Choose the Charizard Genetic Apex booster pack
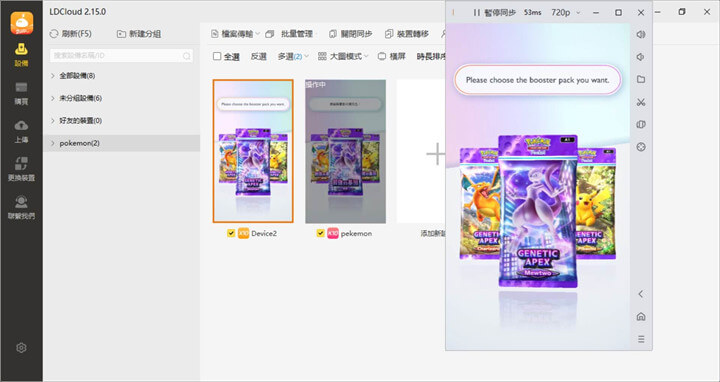The height and width of the screenshot is (382, 720). click(479, 203)
